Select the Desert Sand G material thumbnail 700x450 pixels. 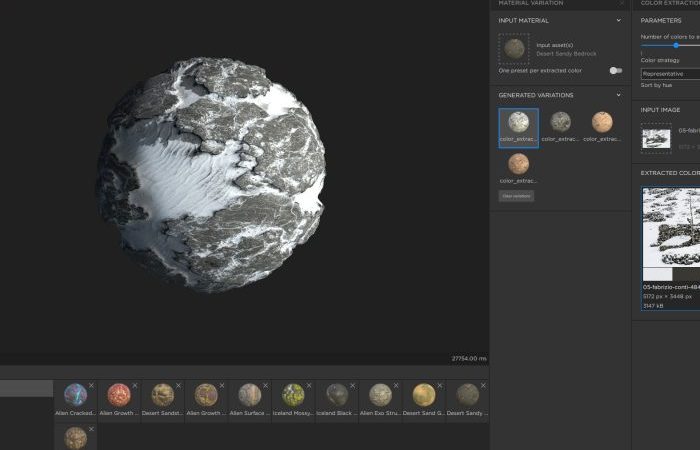click(x=424, y=395)
